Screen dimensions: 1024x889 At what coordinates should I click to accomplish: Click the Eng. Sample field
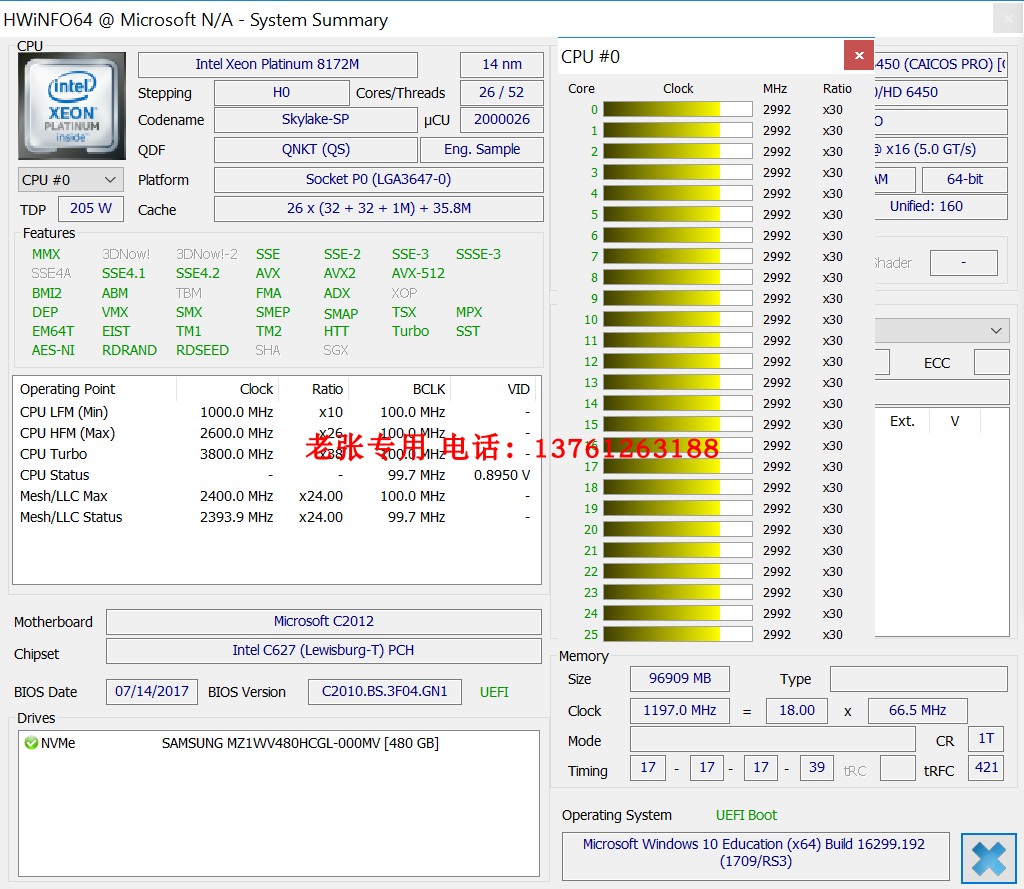[482, 150]
